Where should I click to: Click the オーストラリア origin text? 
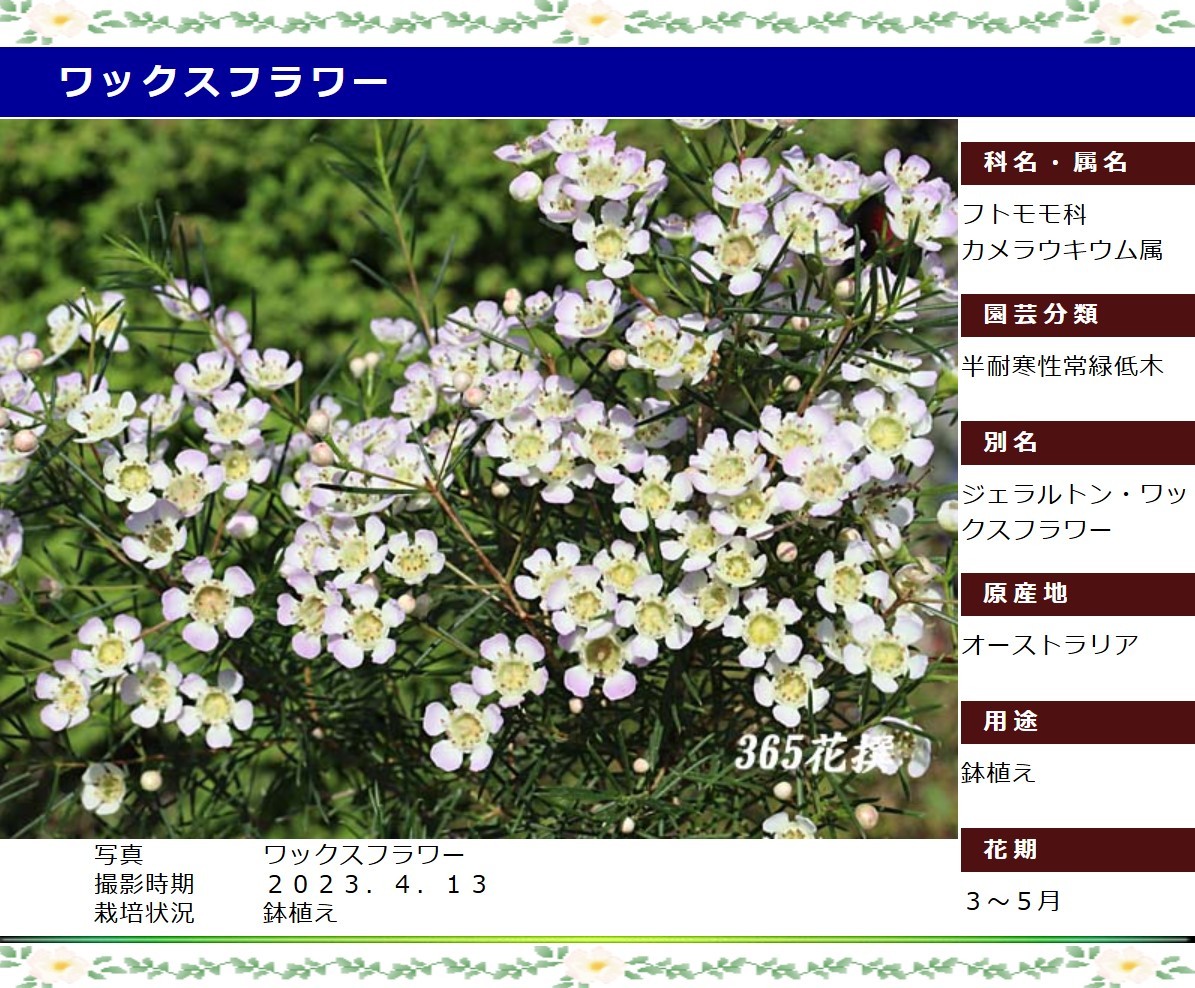(1050, 646)
